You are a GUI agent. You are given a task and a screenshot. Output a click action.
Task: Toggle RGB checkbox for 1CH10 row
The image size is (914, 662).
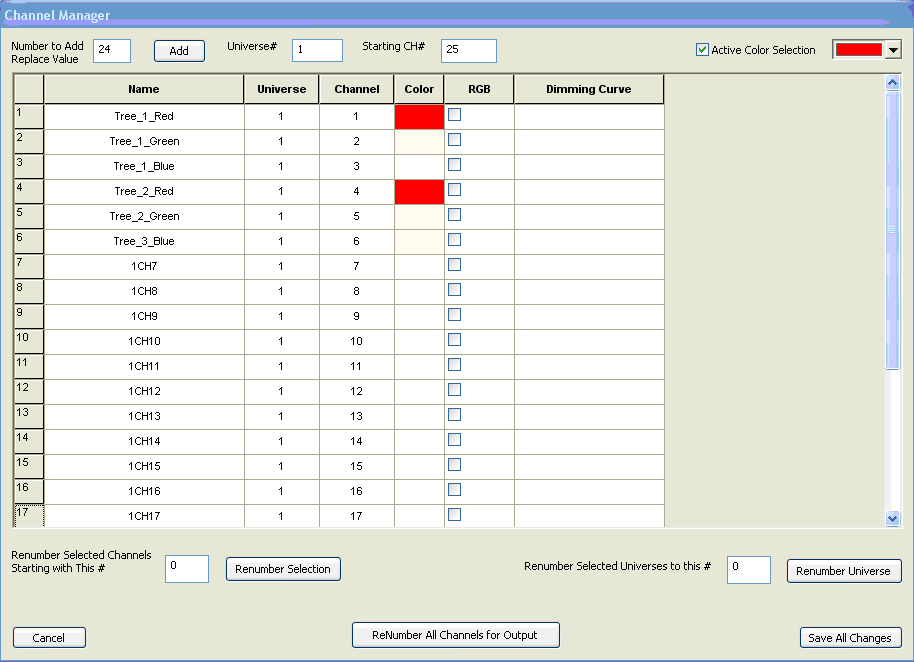point(454,340)
